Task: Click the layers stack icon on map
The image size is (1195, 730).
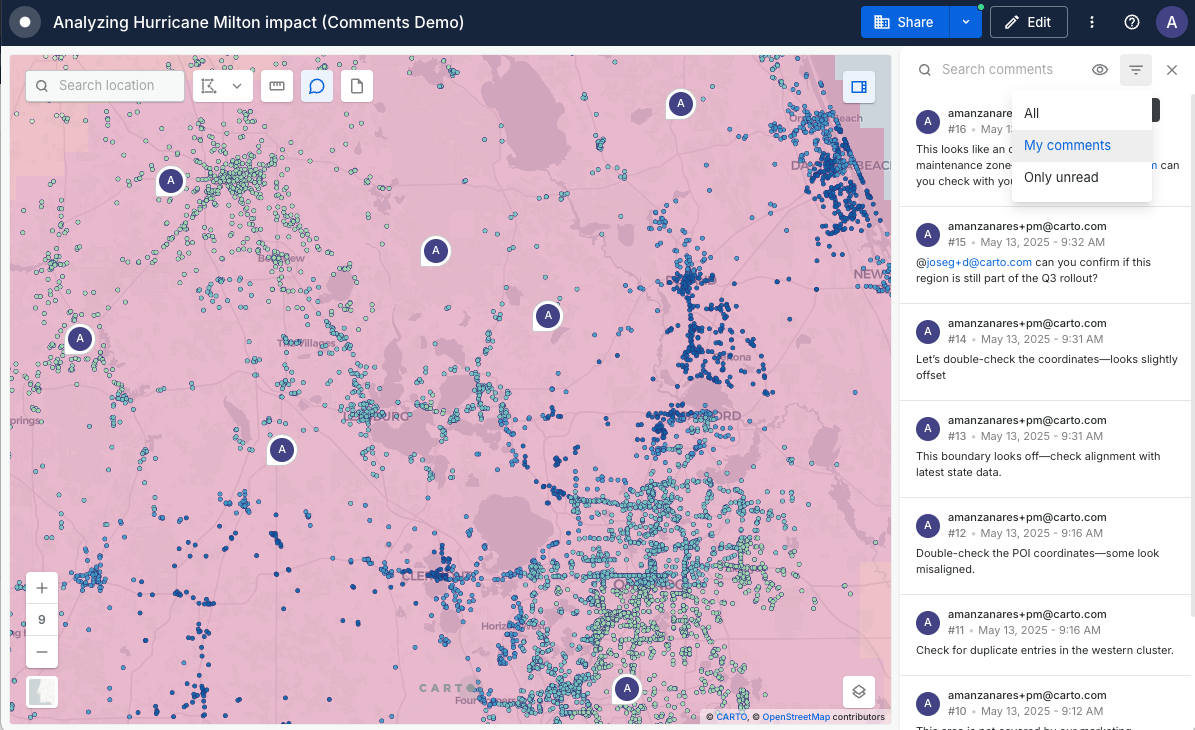Action: pyautogui.click(x=858, y=691)
